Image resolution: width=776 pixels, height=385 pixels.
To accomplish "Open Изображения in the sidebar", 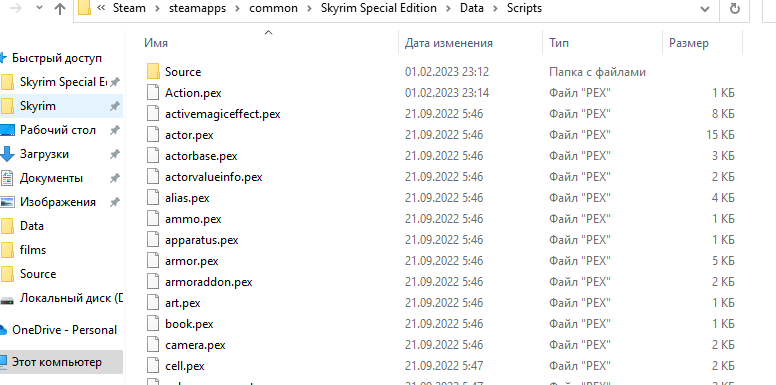I will [57, 202].
